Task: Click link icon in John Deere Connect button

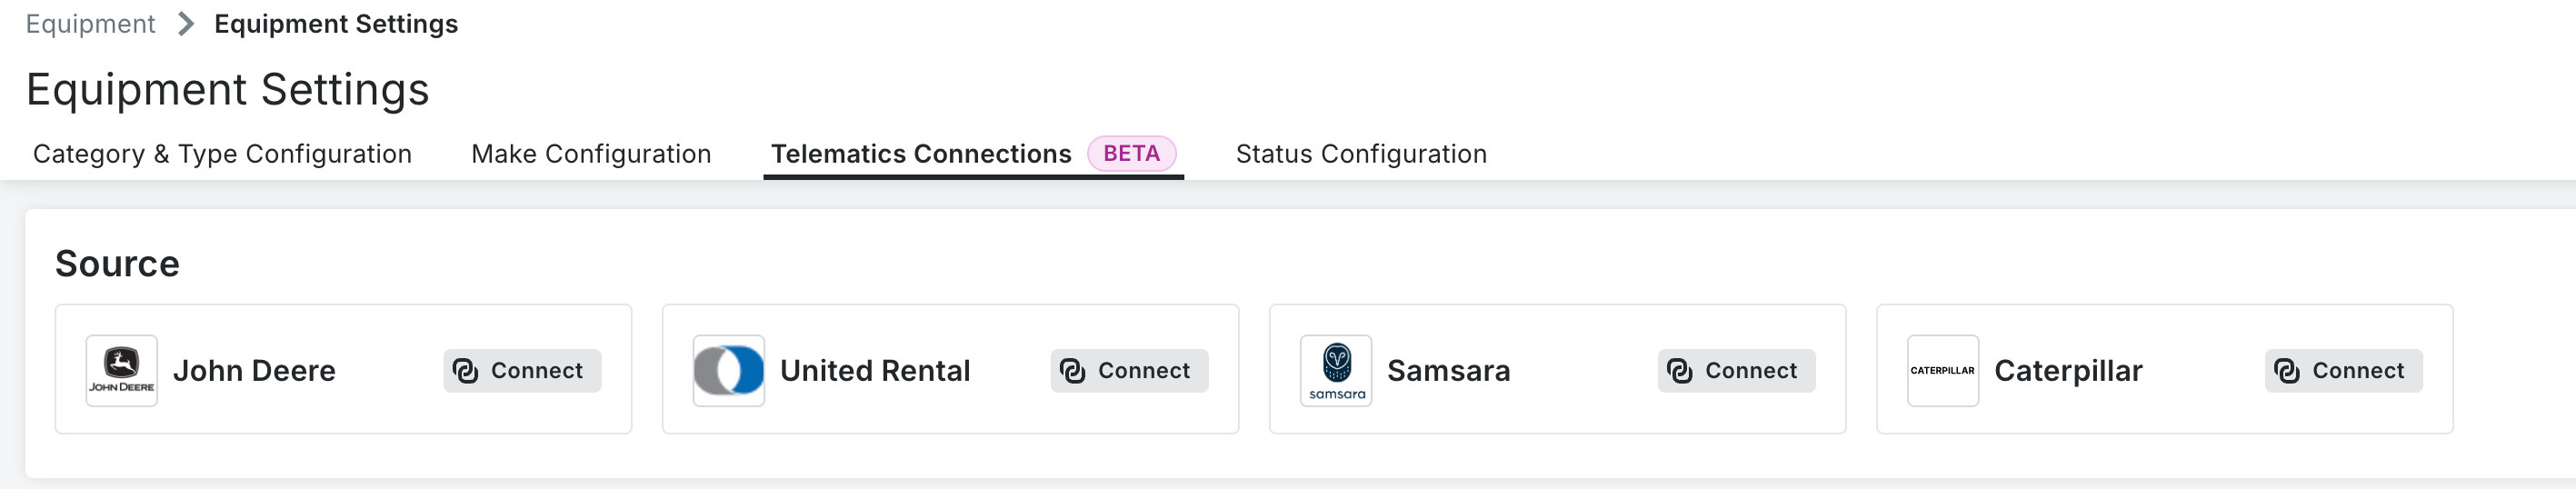Action: (465, 371)
